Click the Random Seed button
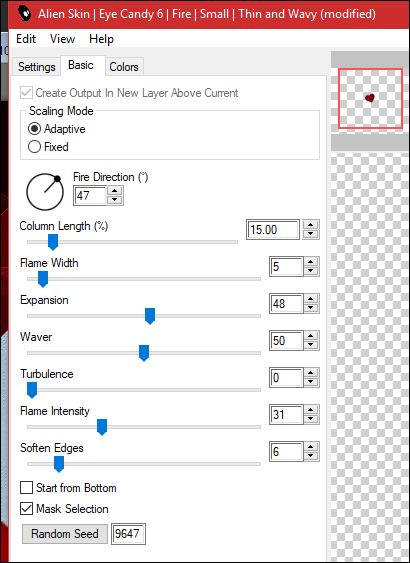Viewport: 410px width, 563px height. 65,534
